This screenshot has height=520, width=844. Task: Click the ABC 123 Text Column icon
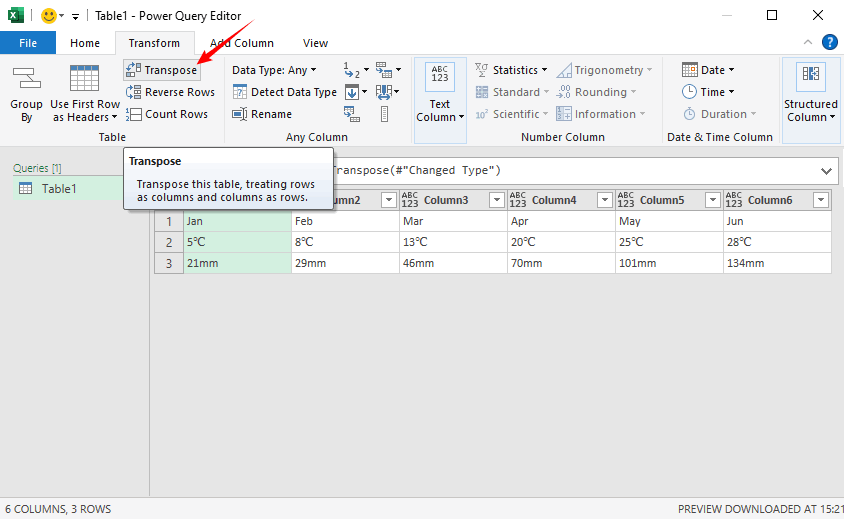[440, 77]
